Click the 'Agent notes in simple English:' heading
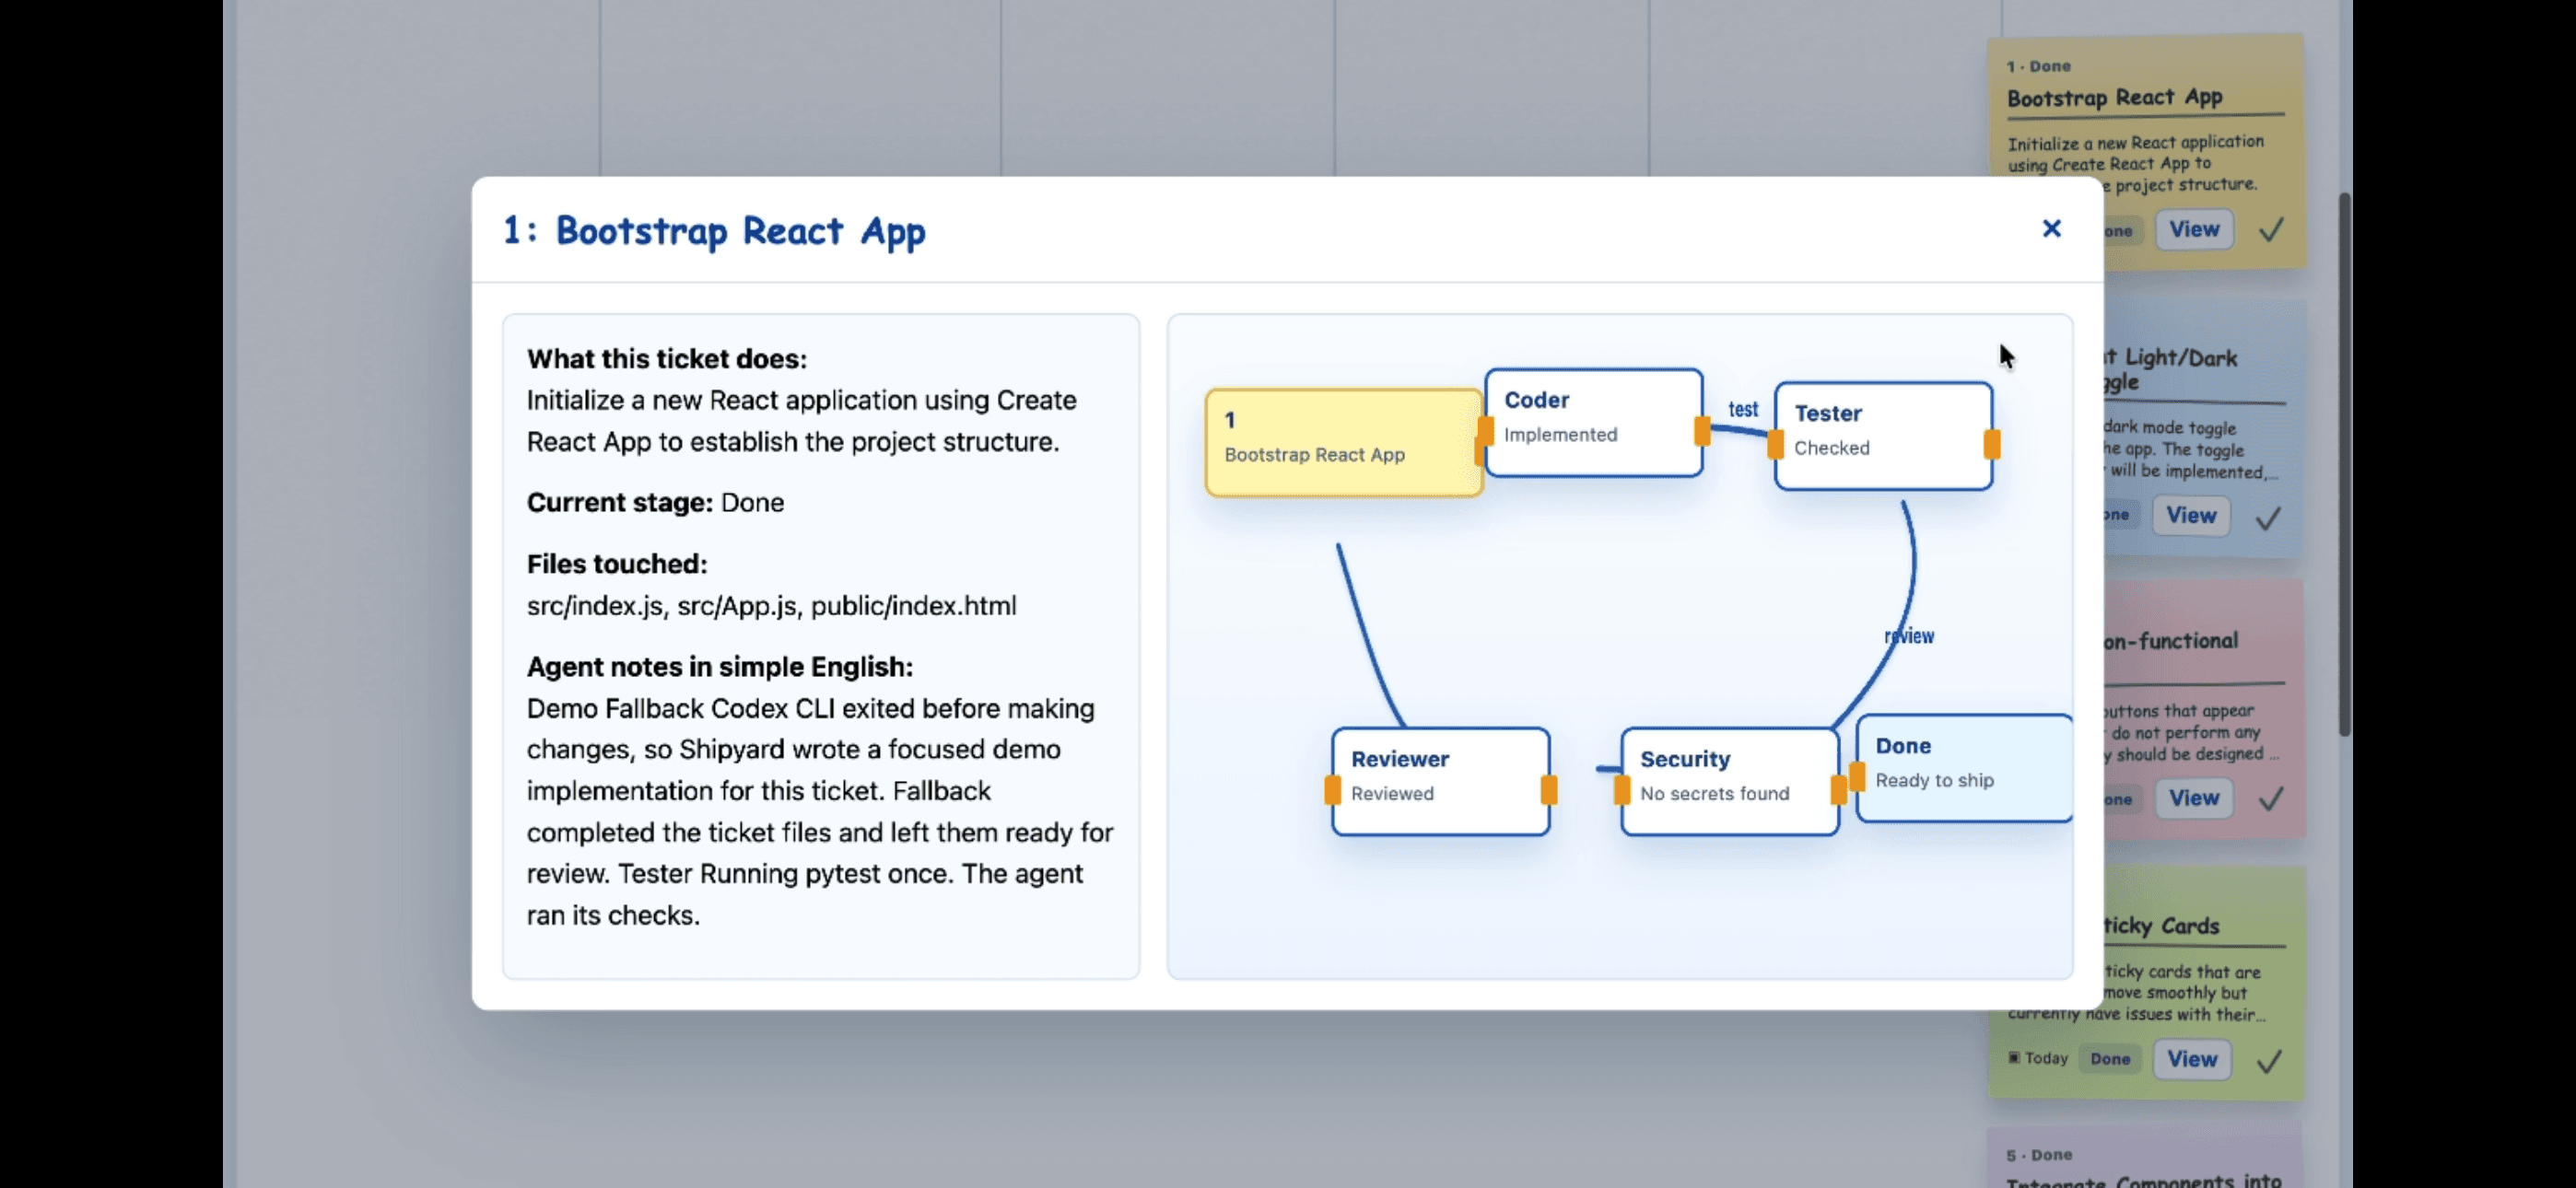2576x1188 pixels. click(720, 667)
